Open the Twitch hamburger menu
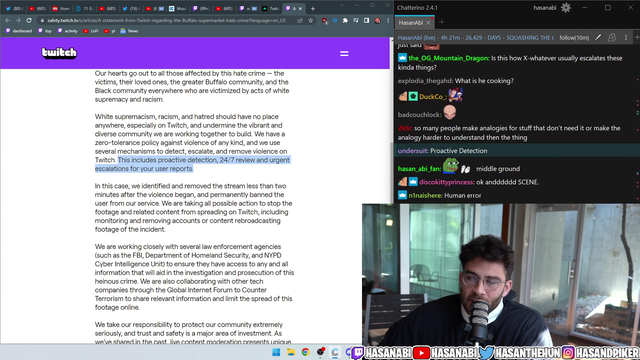The height and width of the screenshot is (360, 640). coord(344,53)
